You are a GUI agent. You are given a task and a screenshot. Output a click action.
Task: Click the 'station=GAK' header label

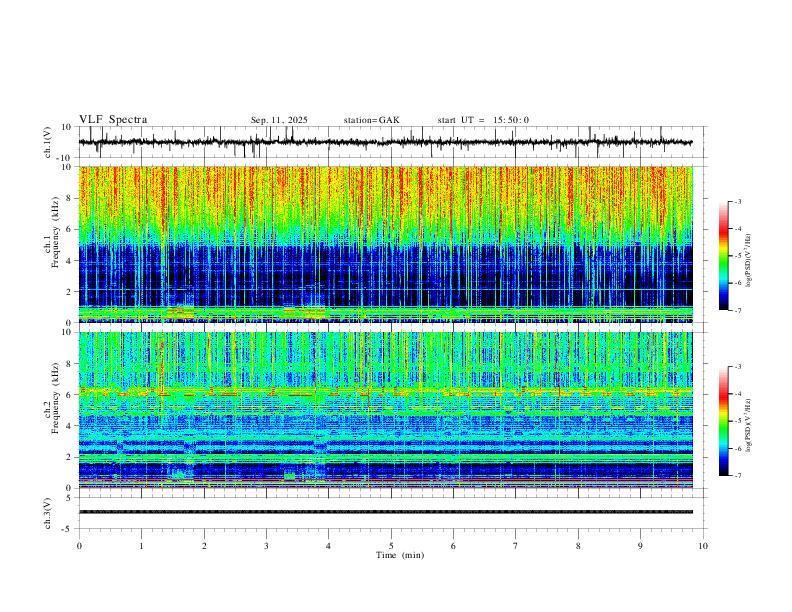(x=371, y=120)
